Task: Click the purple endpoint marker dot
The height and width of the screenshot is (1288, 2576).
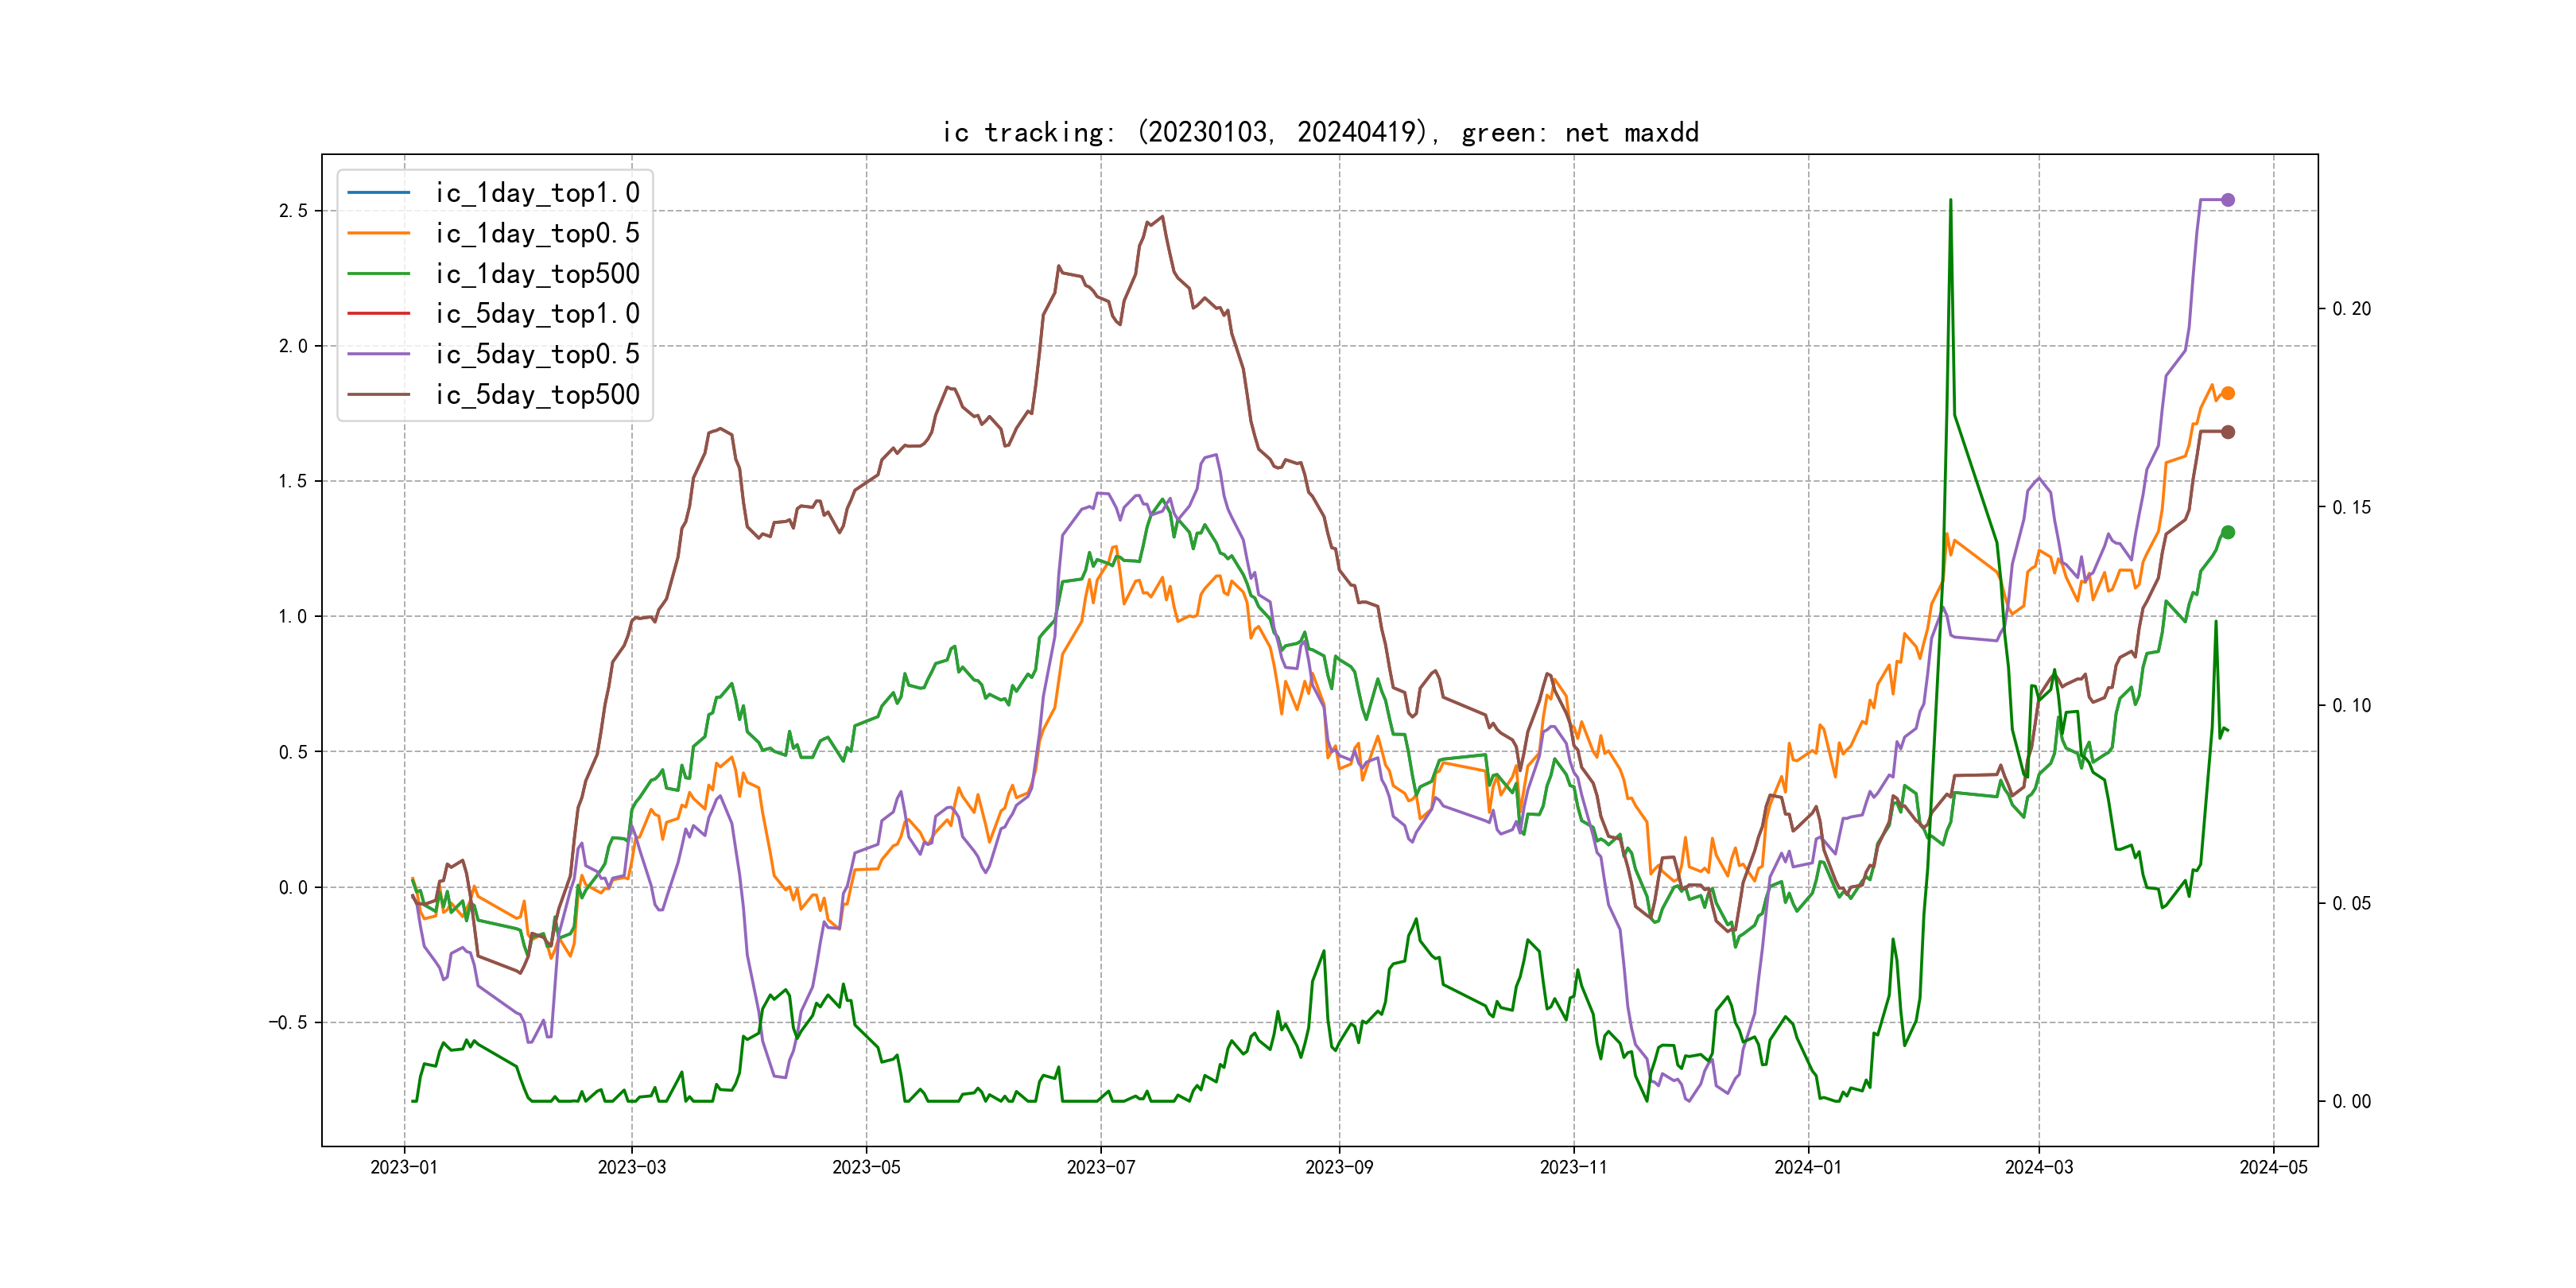Action: click(2227, 200)
